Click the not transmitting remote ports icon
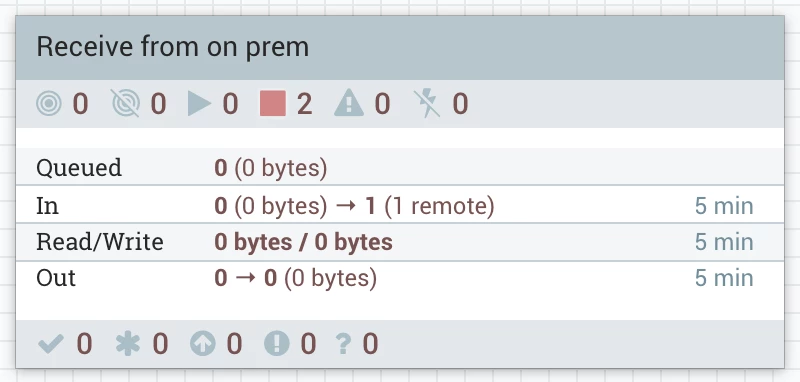The image size is (800, 382). click(x=126, y=104)
